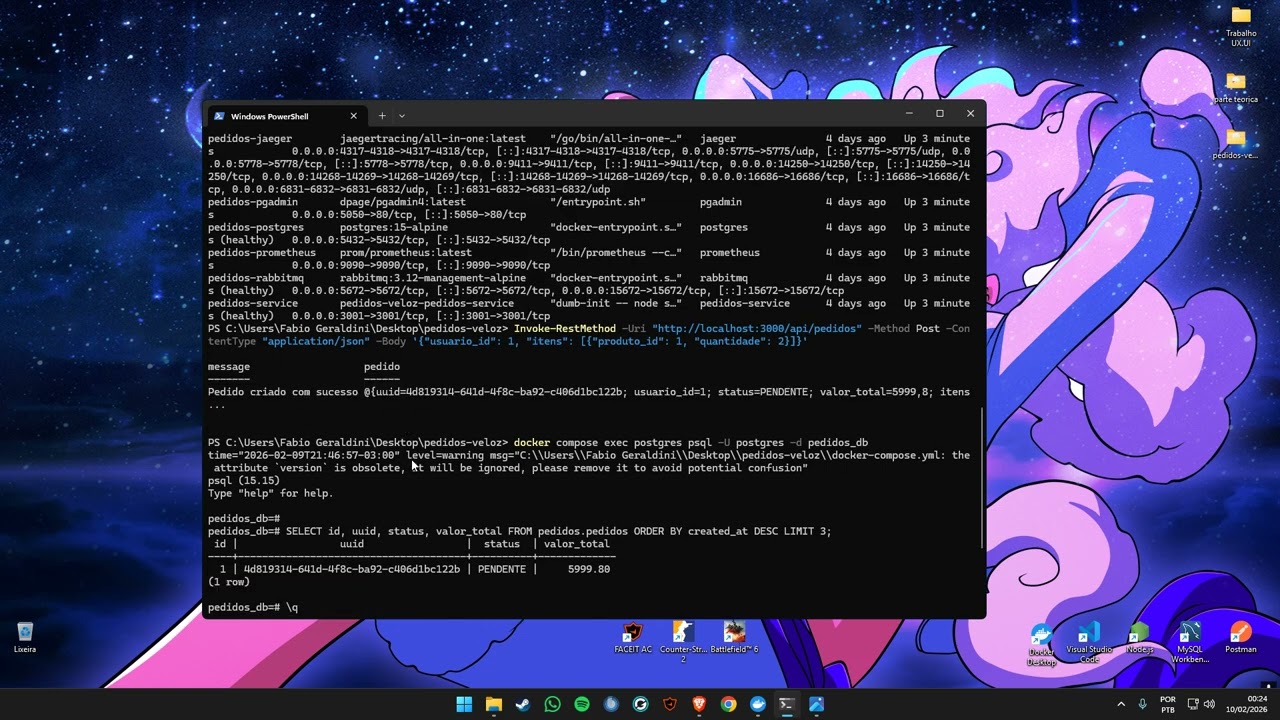Open the Visual Studio Code shortcut
This screenshot has width=1280, height=720.
[x=1089, y=641]
